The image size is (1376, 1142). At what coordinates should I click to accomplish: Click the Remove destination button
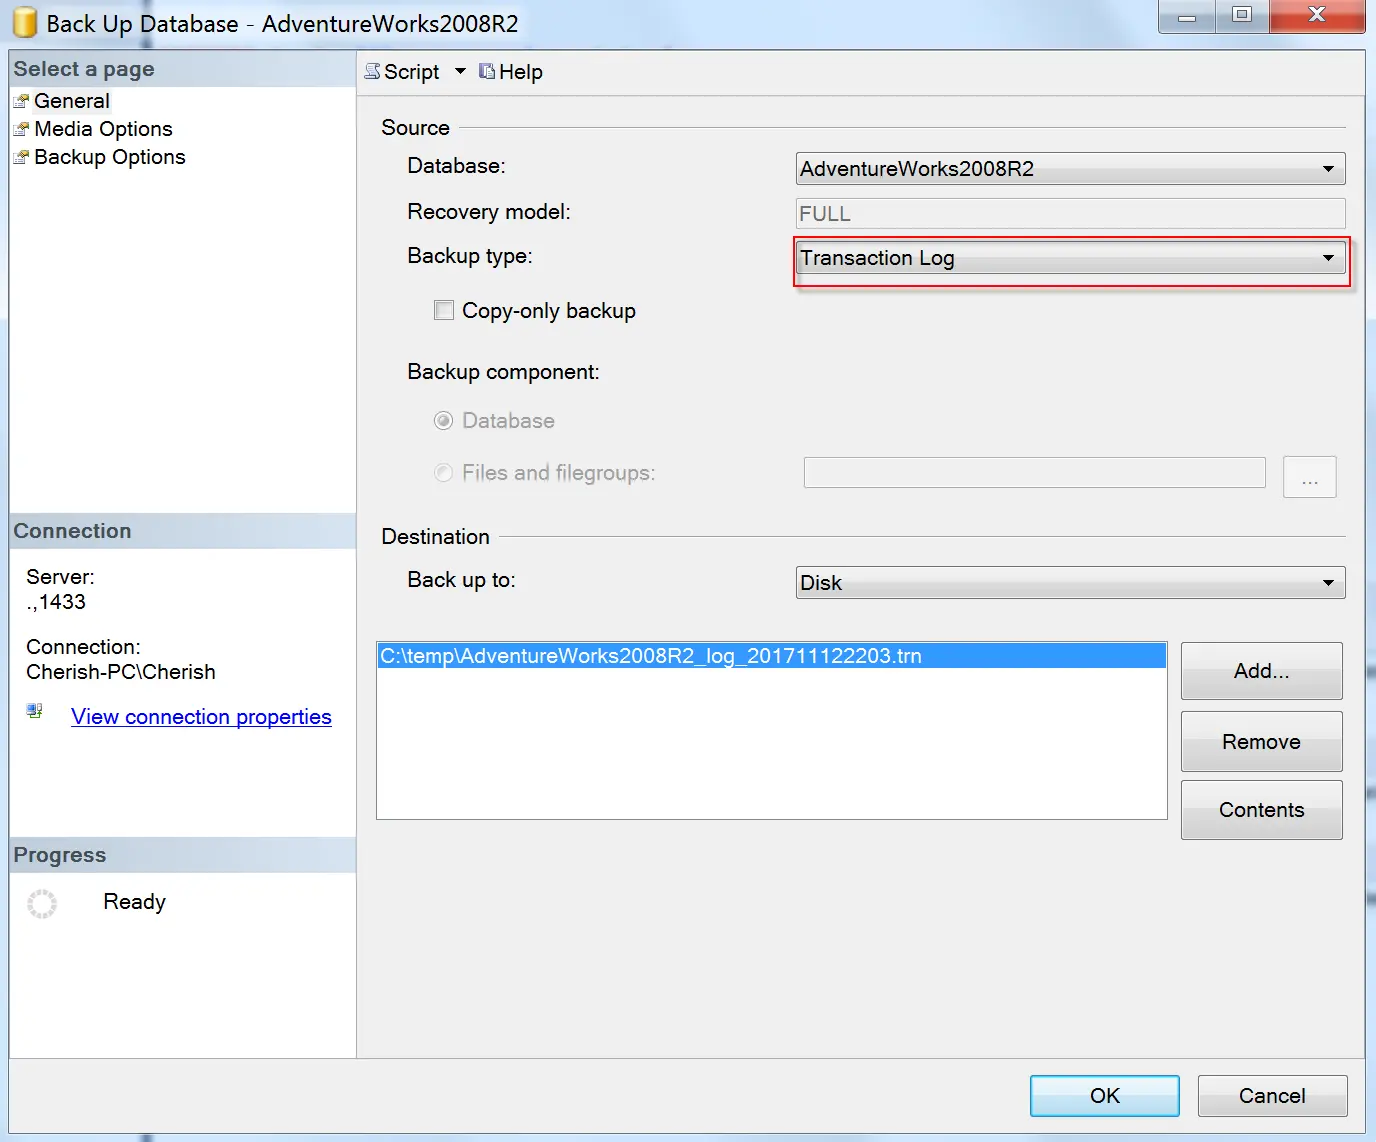(x=1261, y=742)
